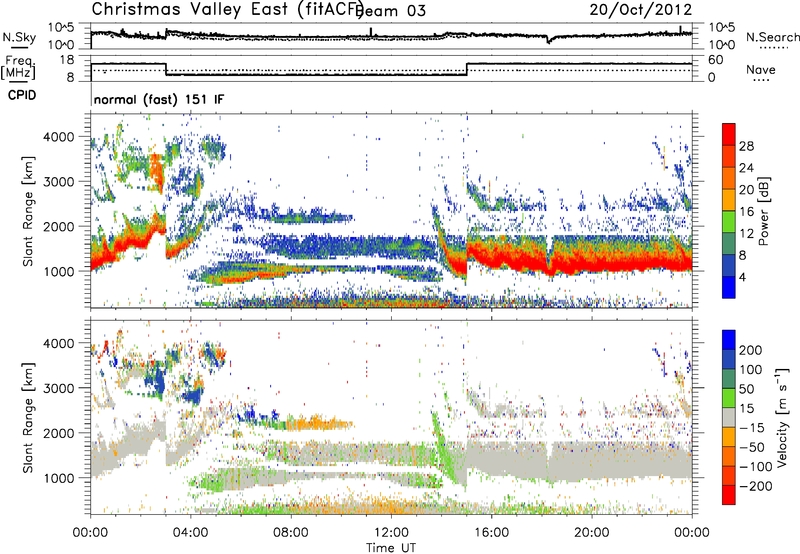The height and width of the screenshot is (554, 800).
Task: Click the '4' tick on the Power scale
Action: (x=742, y=277)
